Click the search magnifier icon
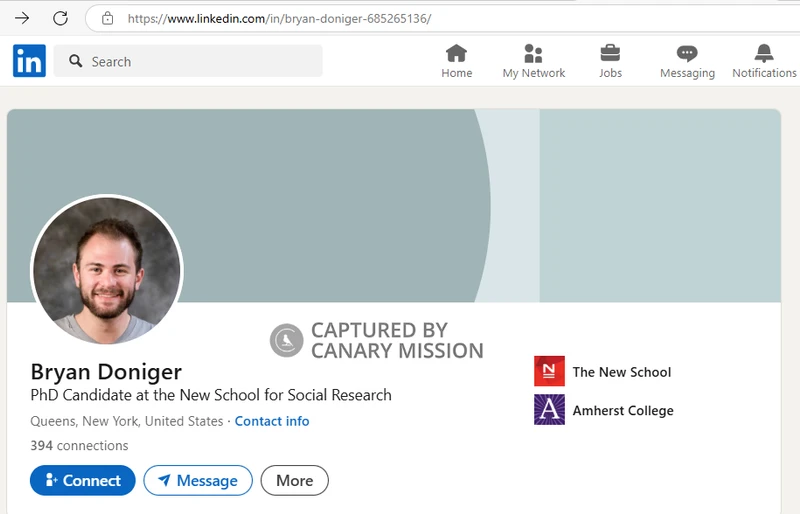Image resolution: width=800 pixels, height=514 pixels. [76, 61]
